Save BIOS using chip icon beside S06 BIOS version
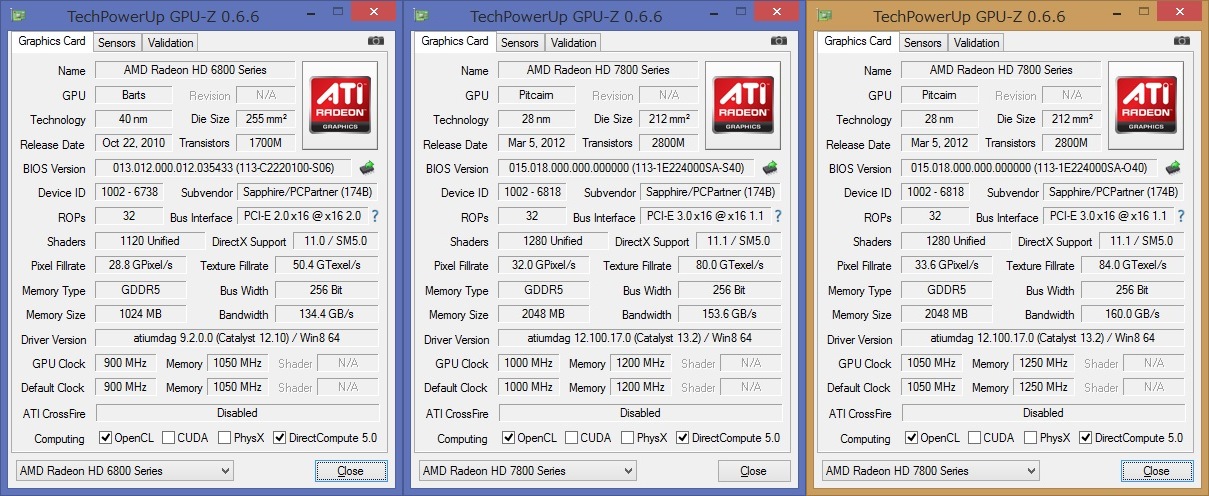 (367, 168)
